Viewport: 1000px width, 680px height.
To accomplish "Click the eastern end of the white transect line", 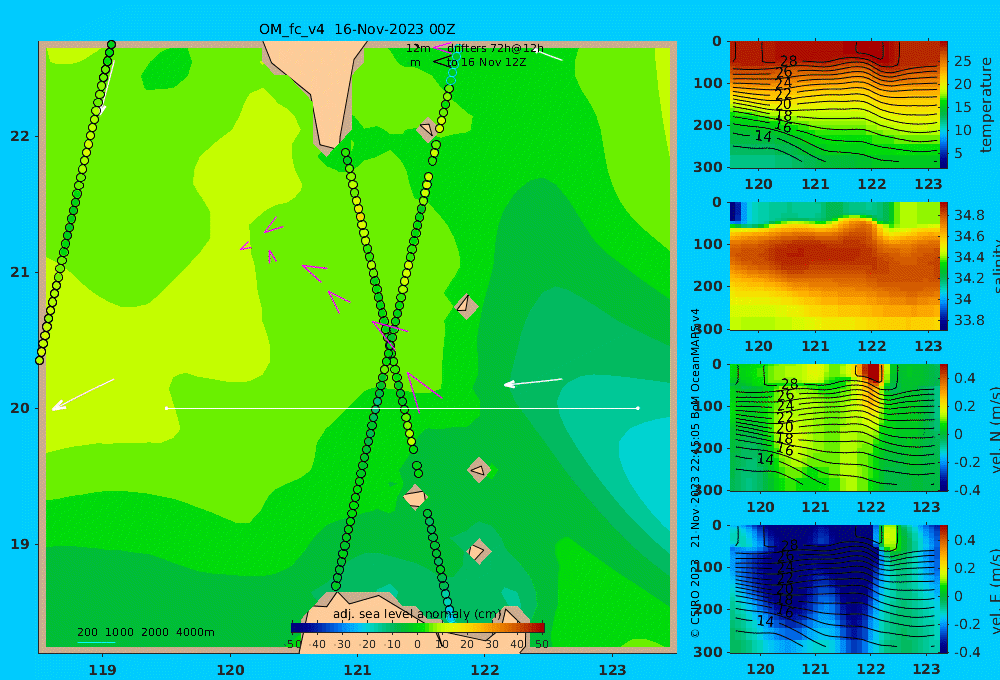I will coord(638,408).
